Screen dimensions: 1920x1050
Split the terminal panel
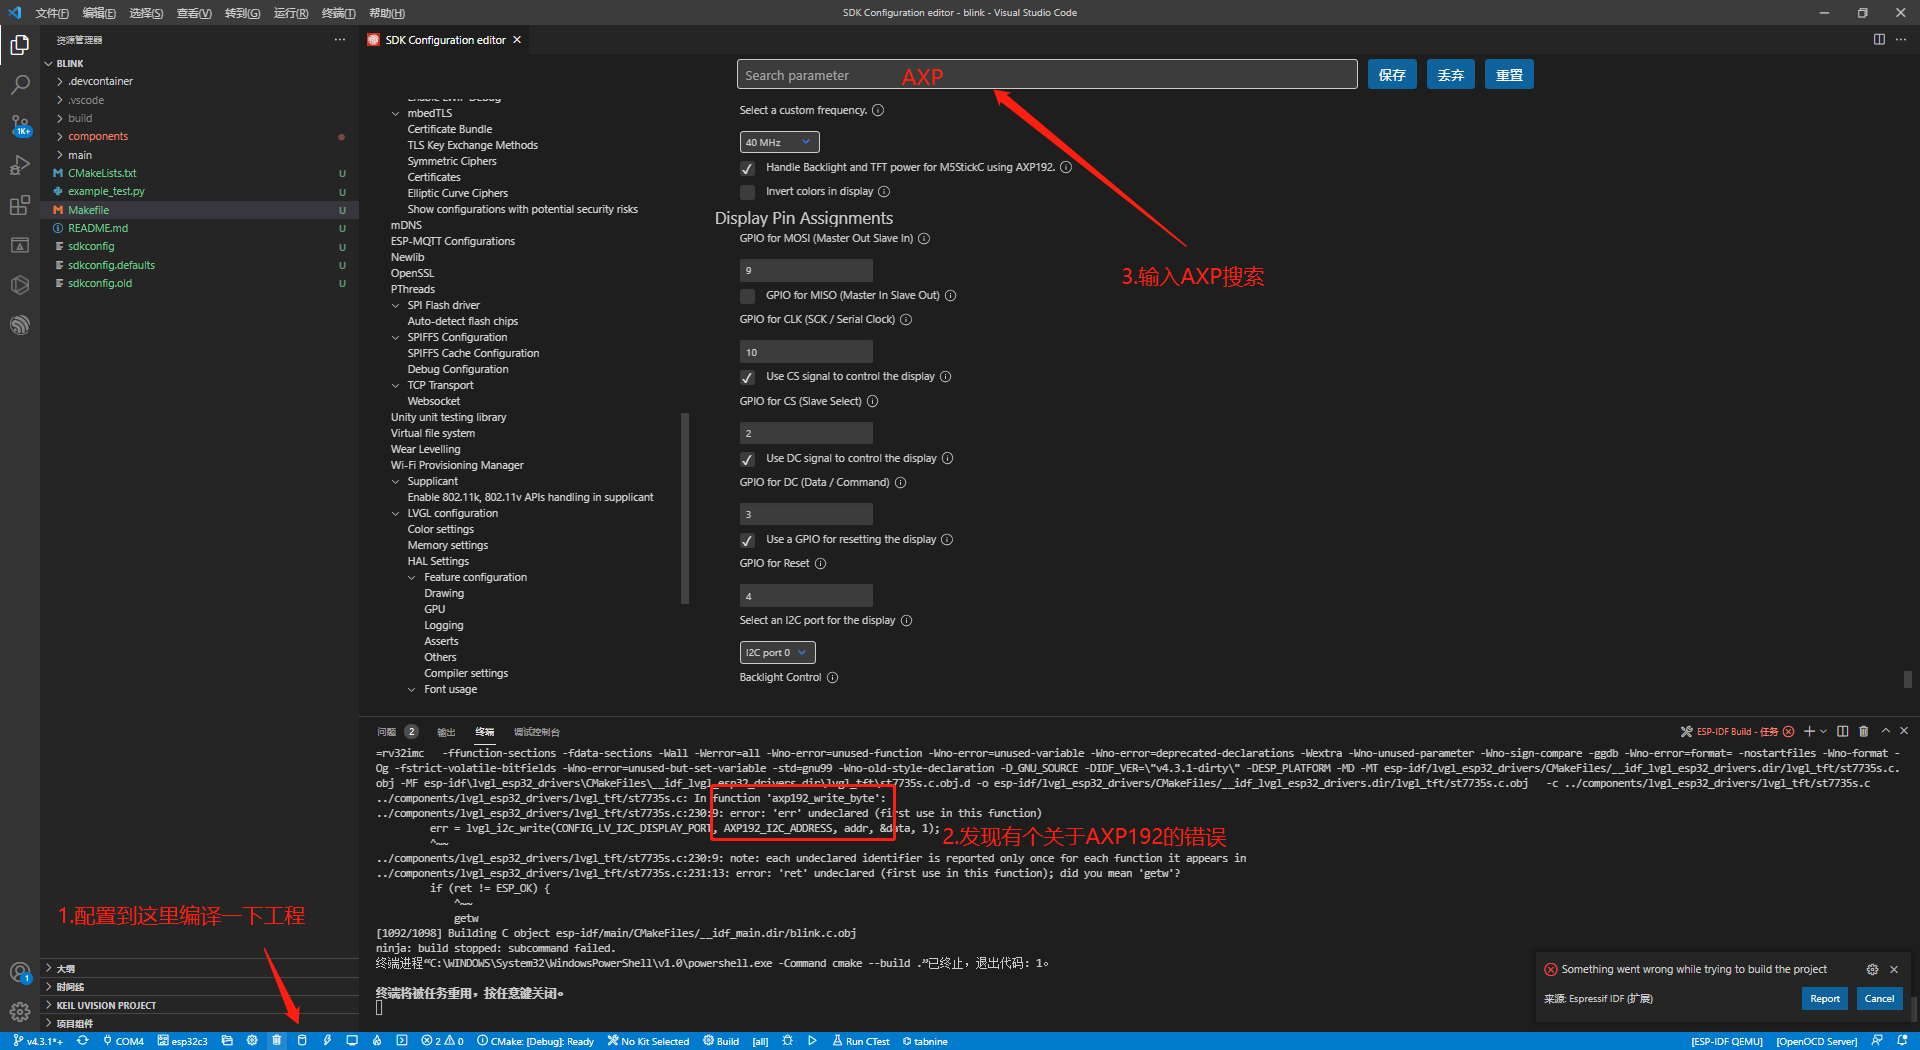point(1843,731)
